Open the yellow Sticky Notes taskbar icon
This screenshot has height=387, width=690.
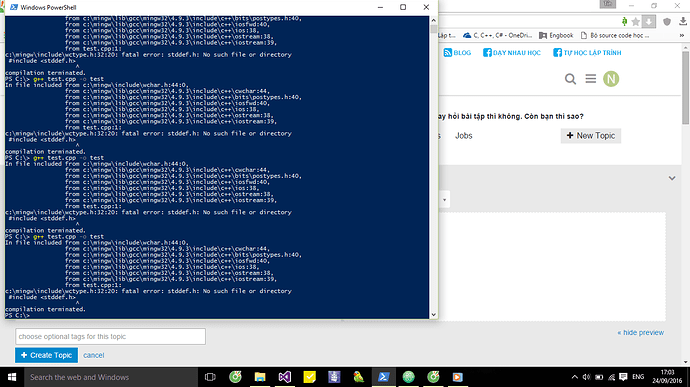tap(309, 377)
